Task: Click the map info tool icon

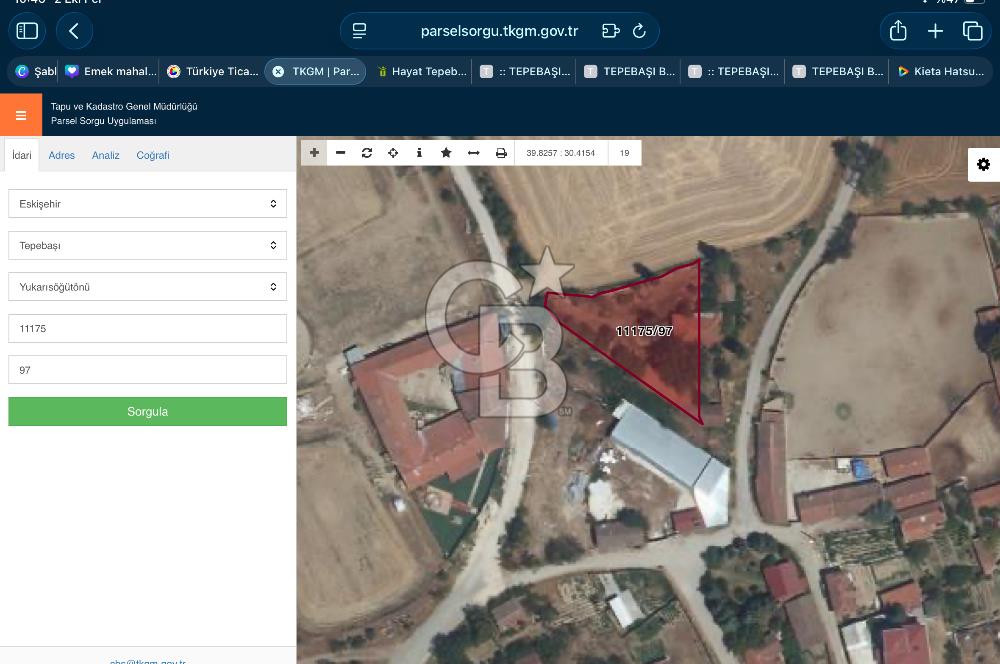Action: [419, 153]
